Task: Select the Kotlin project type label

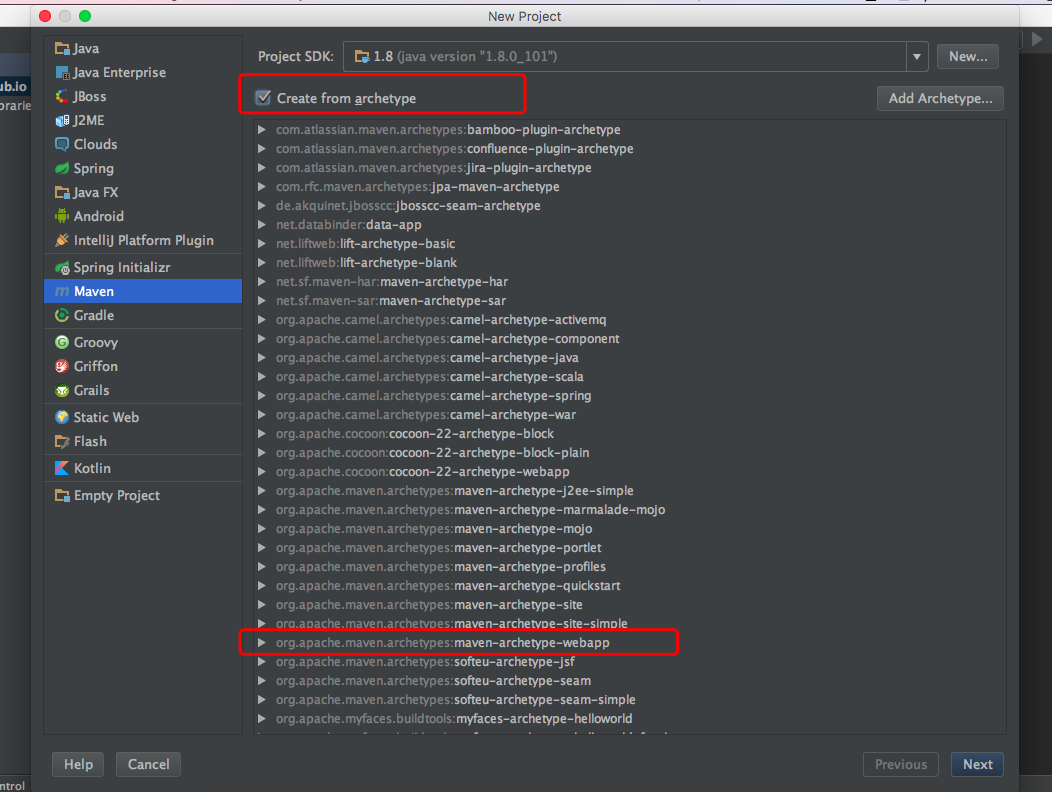Action: [93, 468]
